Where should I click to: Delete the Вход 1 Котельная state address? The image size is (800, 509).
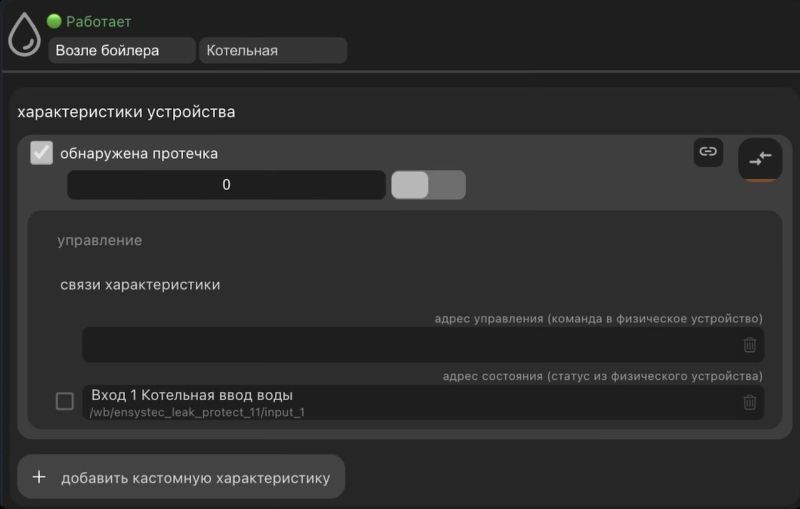point(749,402)
